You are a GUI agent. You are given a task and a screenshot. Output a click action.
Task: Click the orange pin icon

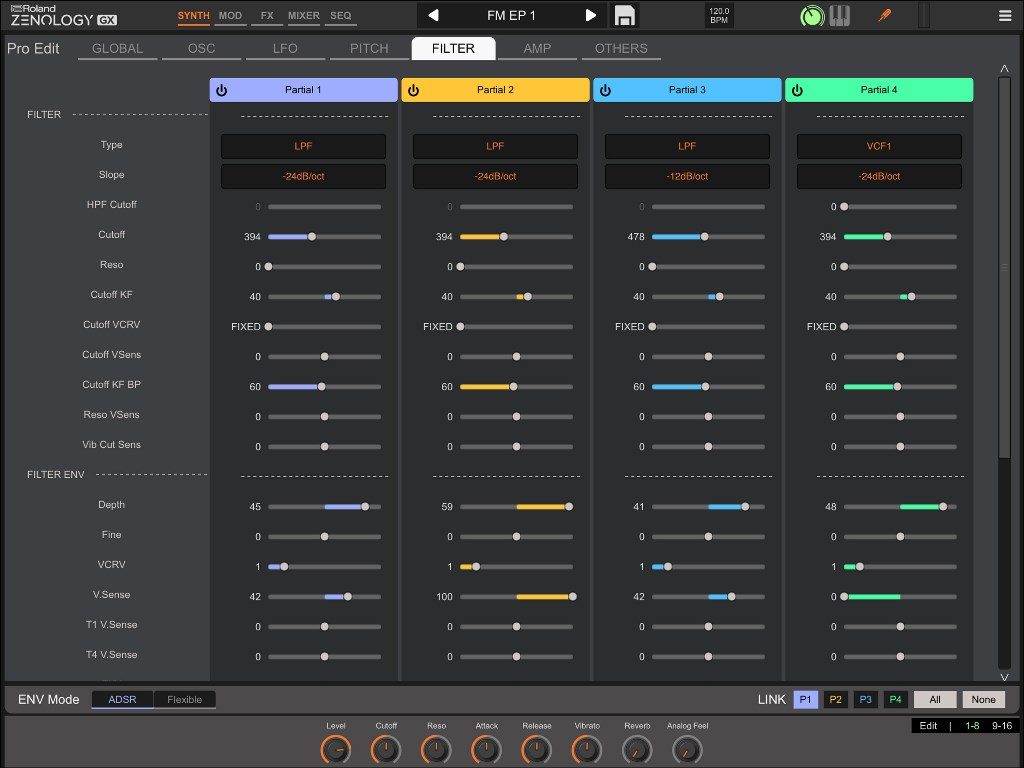pos(884,15)
